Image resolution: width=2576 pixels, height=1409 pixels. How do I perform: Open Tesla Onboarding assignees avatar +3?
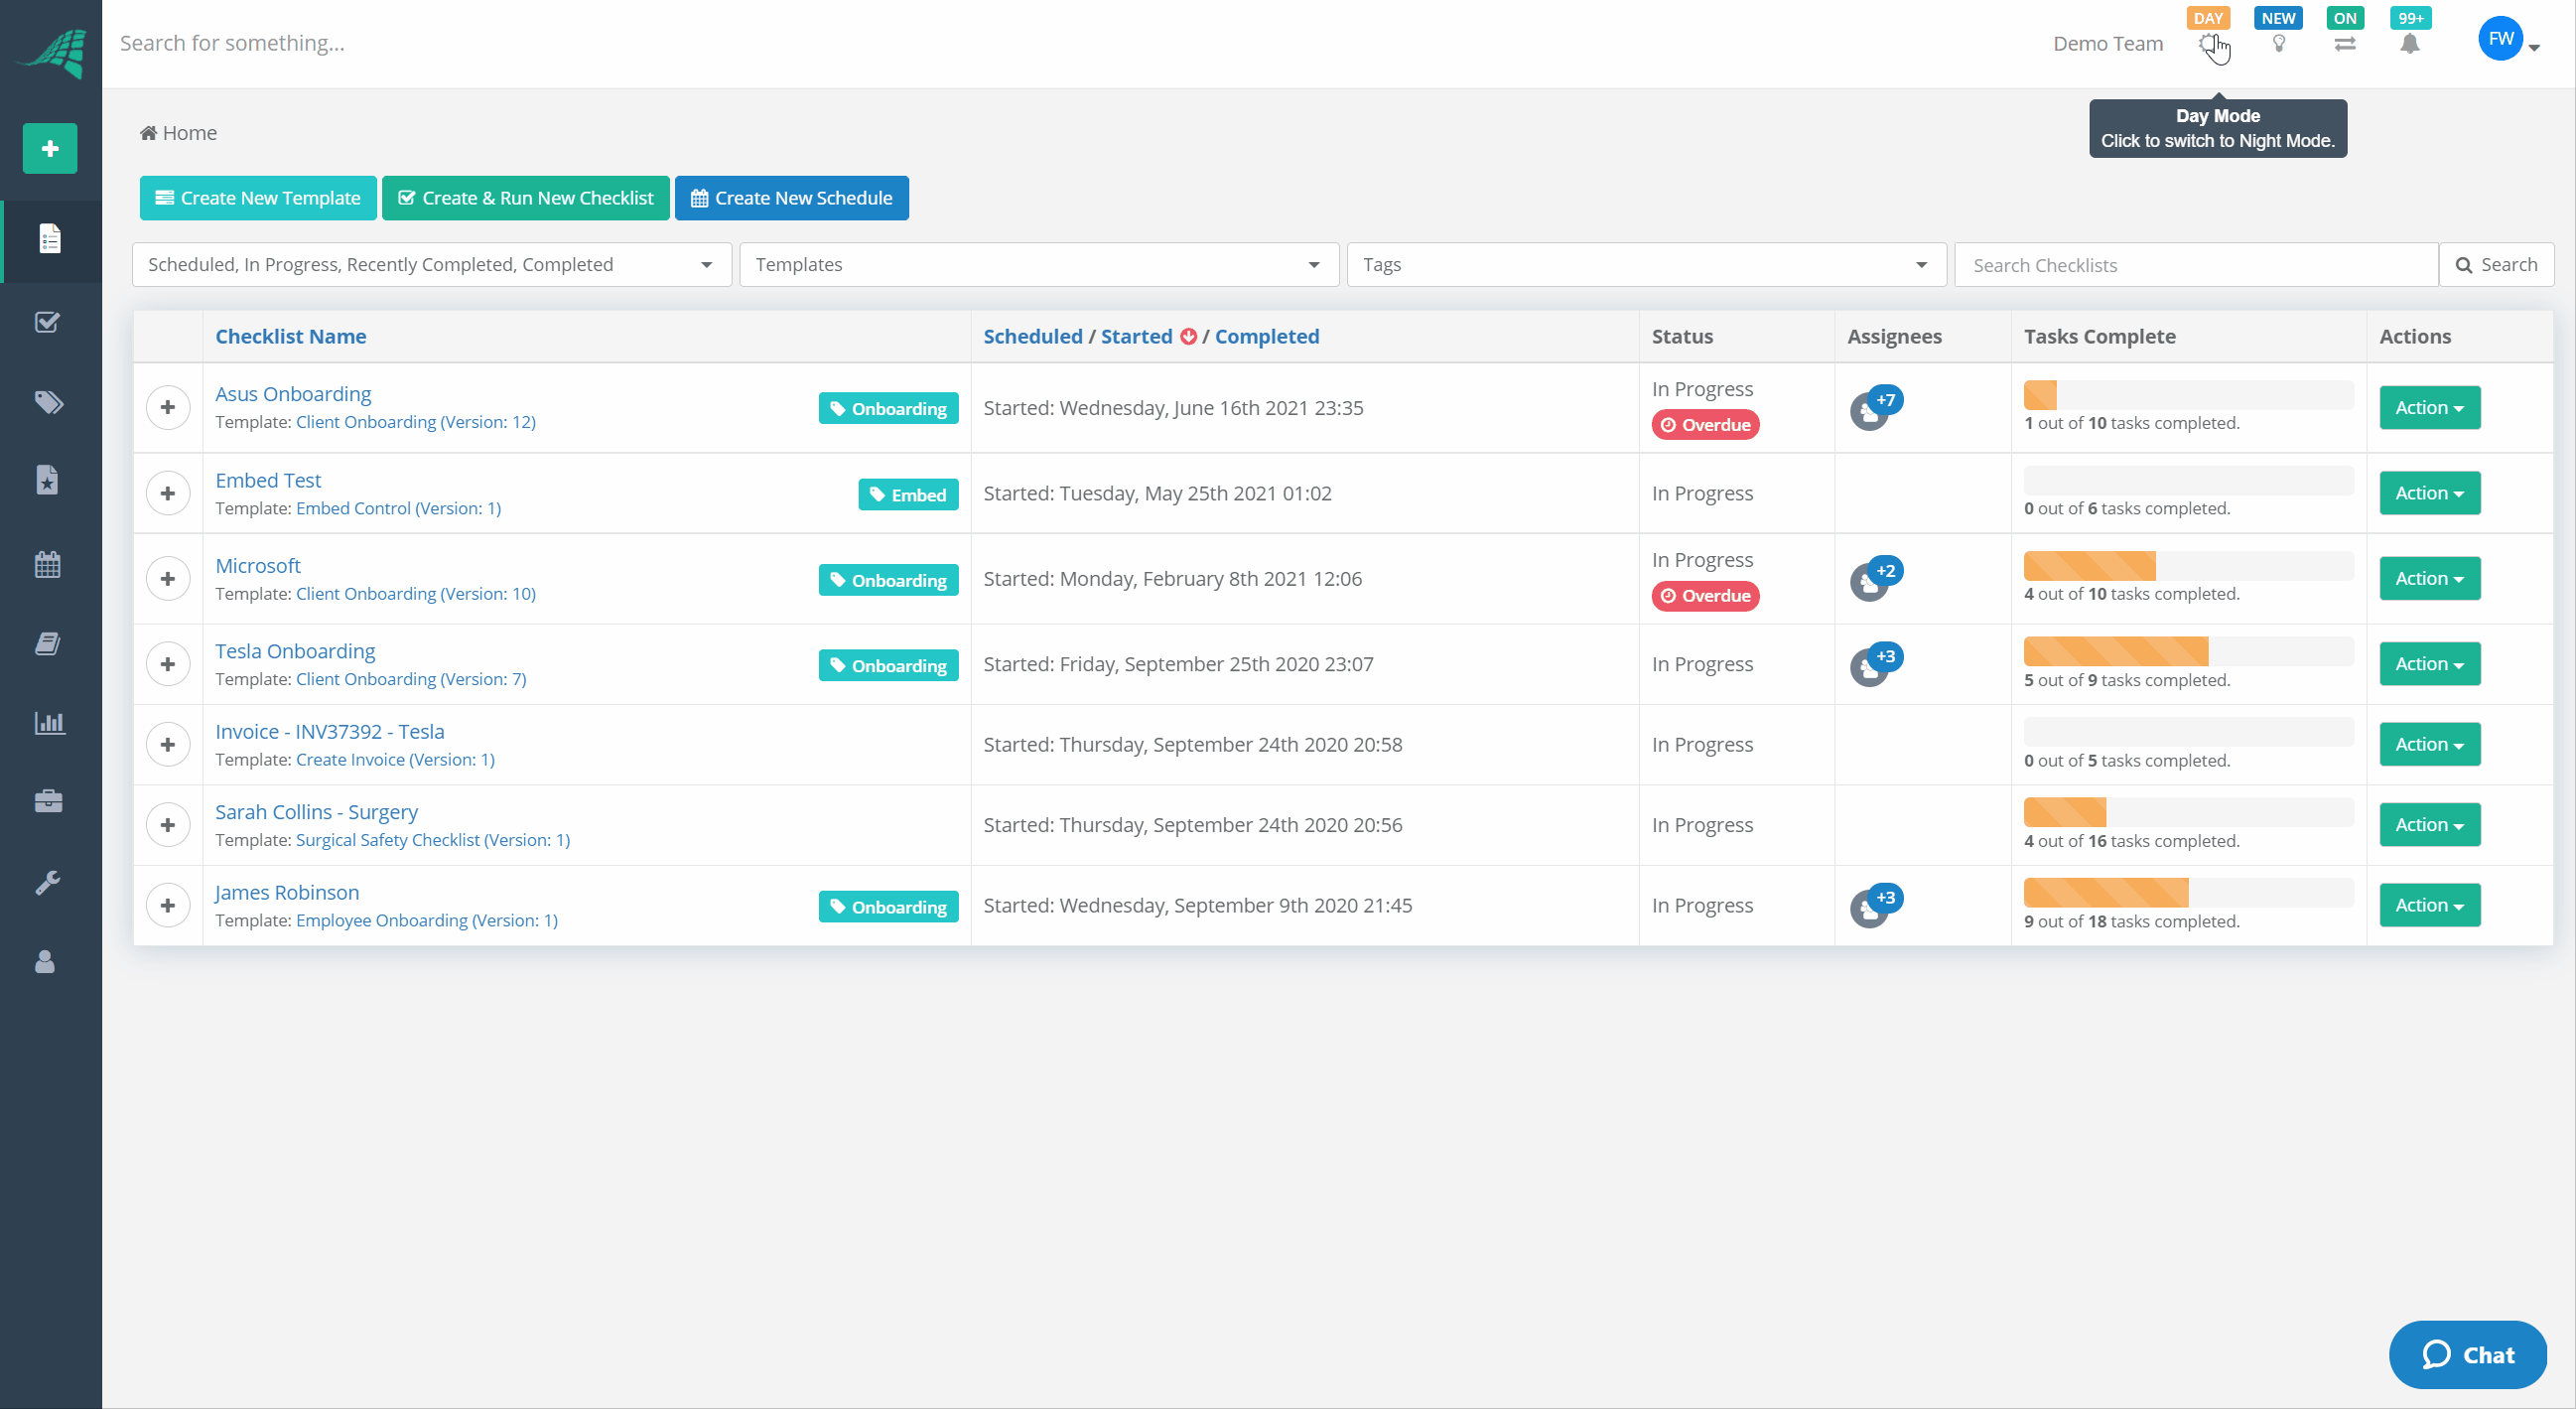(1876, 664)
